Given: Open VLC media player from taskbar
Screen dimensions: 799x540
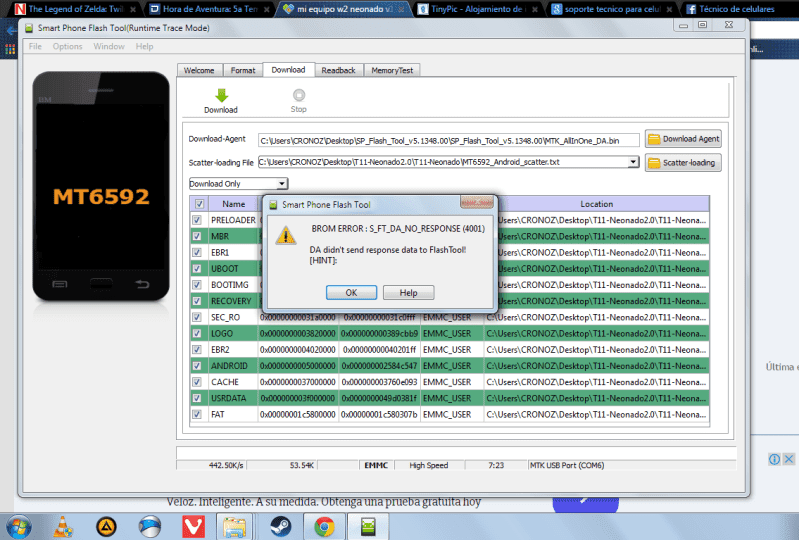Looking at the screenshot, I should tap(63, 527).
